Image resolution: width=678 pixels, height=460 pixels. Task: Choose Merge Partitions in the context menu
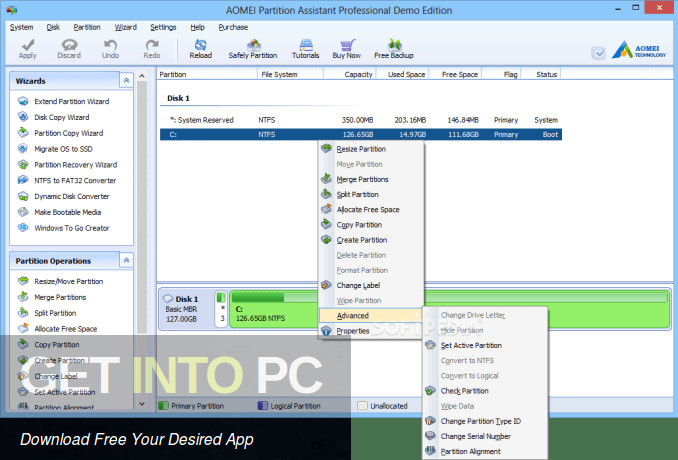point(371,179)
